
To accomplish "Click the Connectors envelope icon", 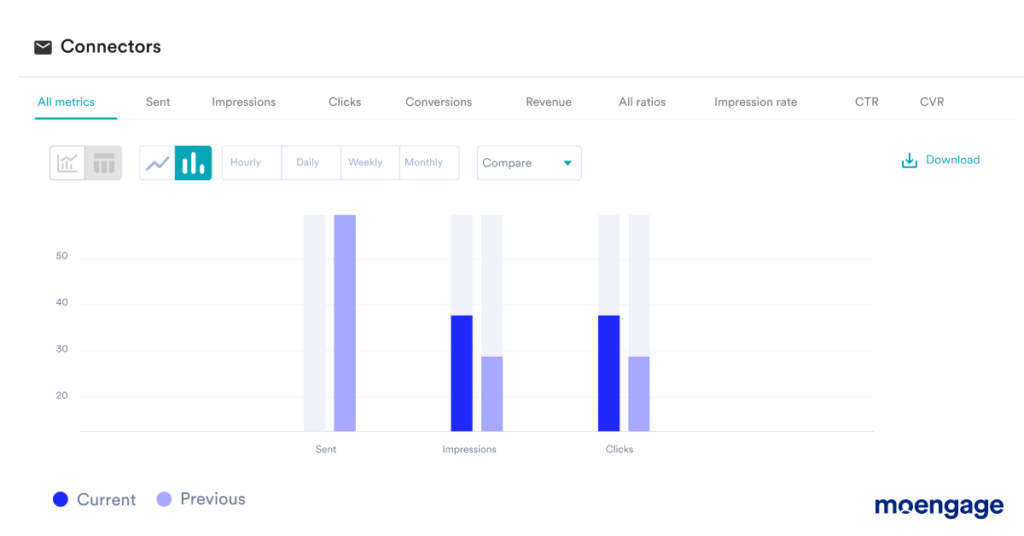I will [x=43, y=47].
